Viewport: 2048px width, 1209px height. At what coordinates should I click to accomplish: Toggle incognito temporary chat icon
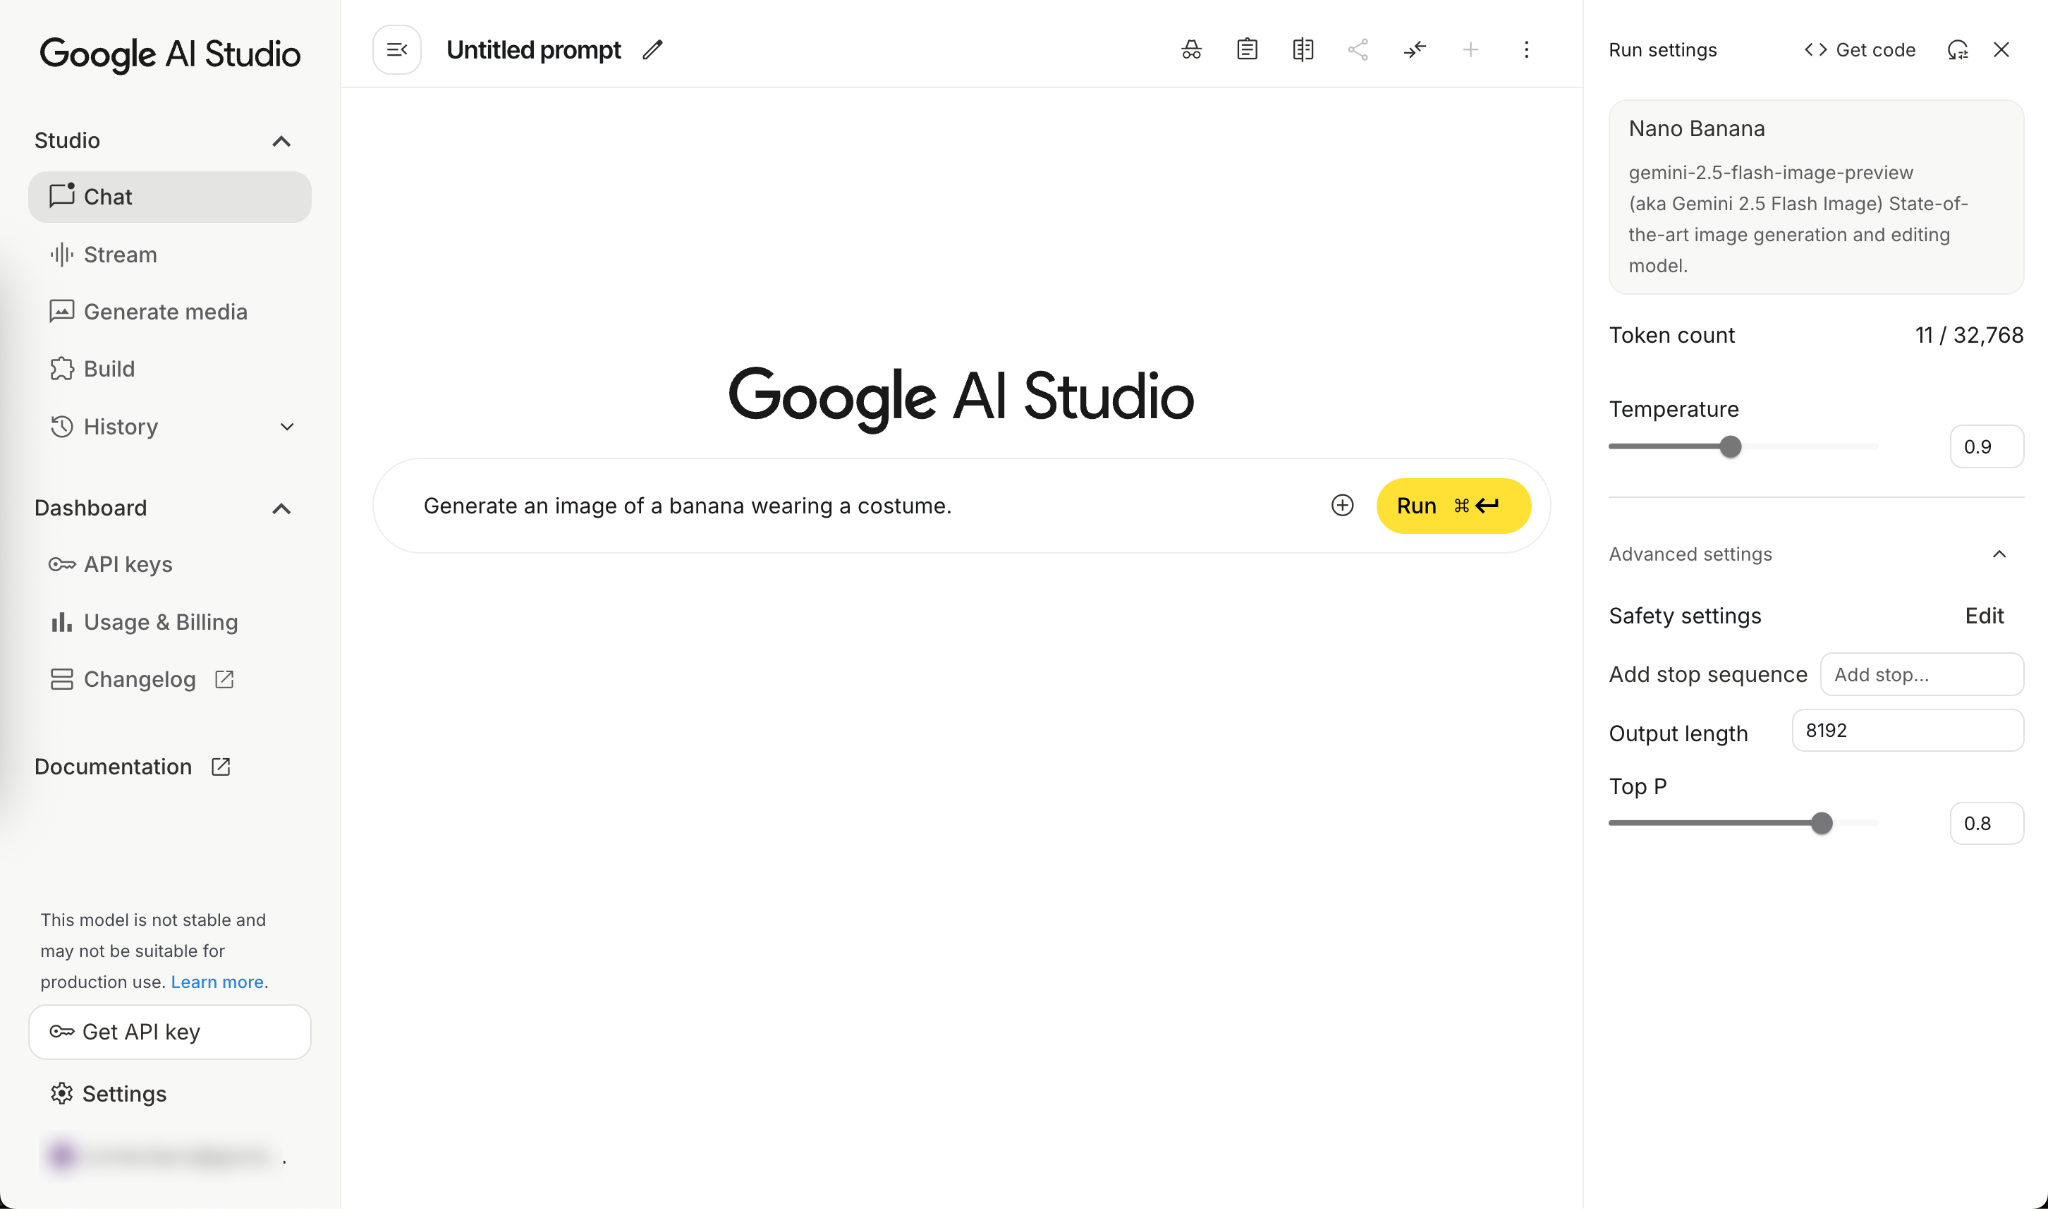(x=1191, y=50)
